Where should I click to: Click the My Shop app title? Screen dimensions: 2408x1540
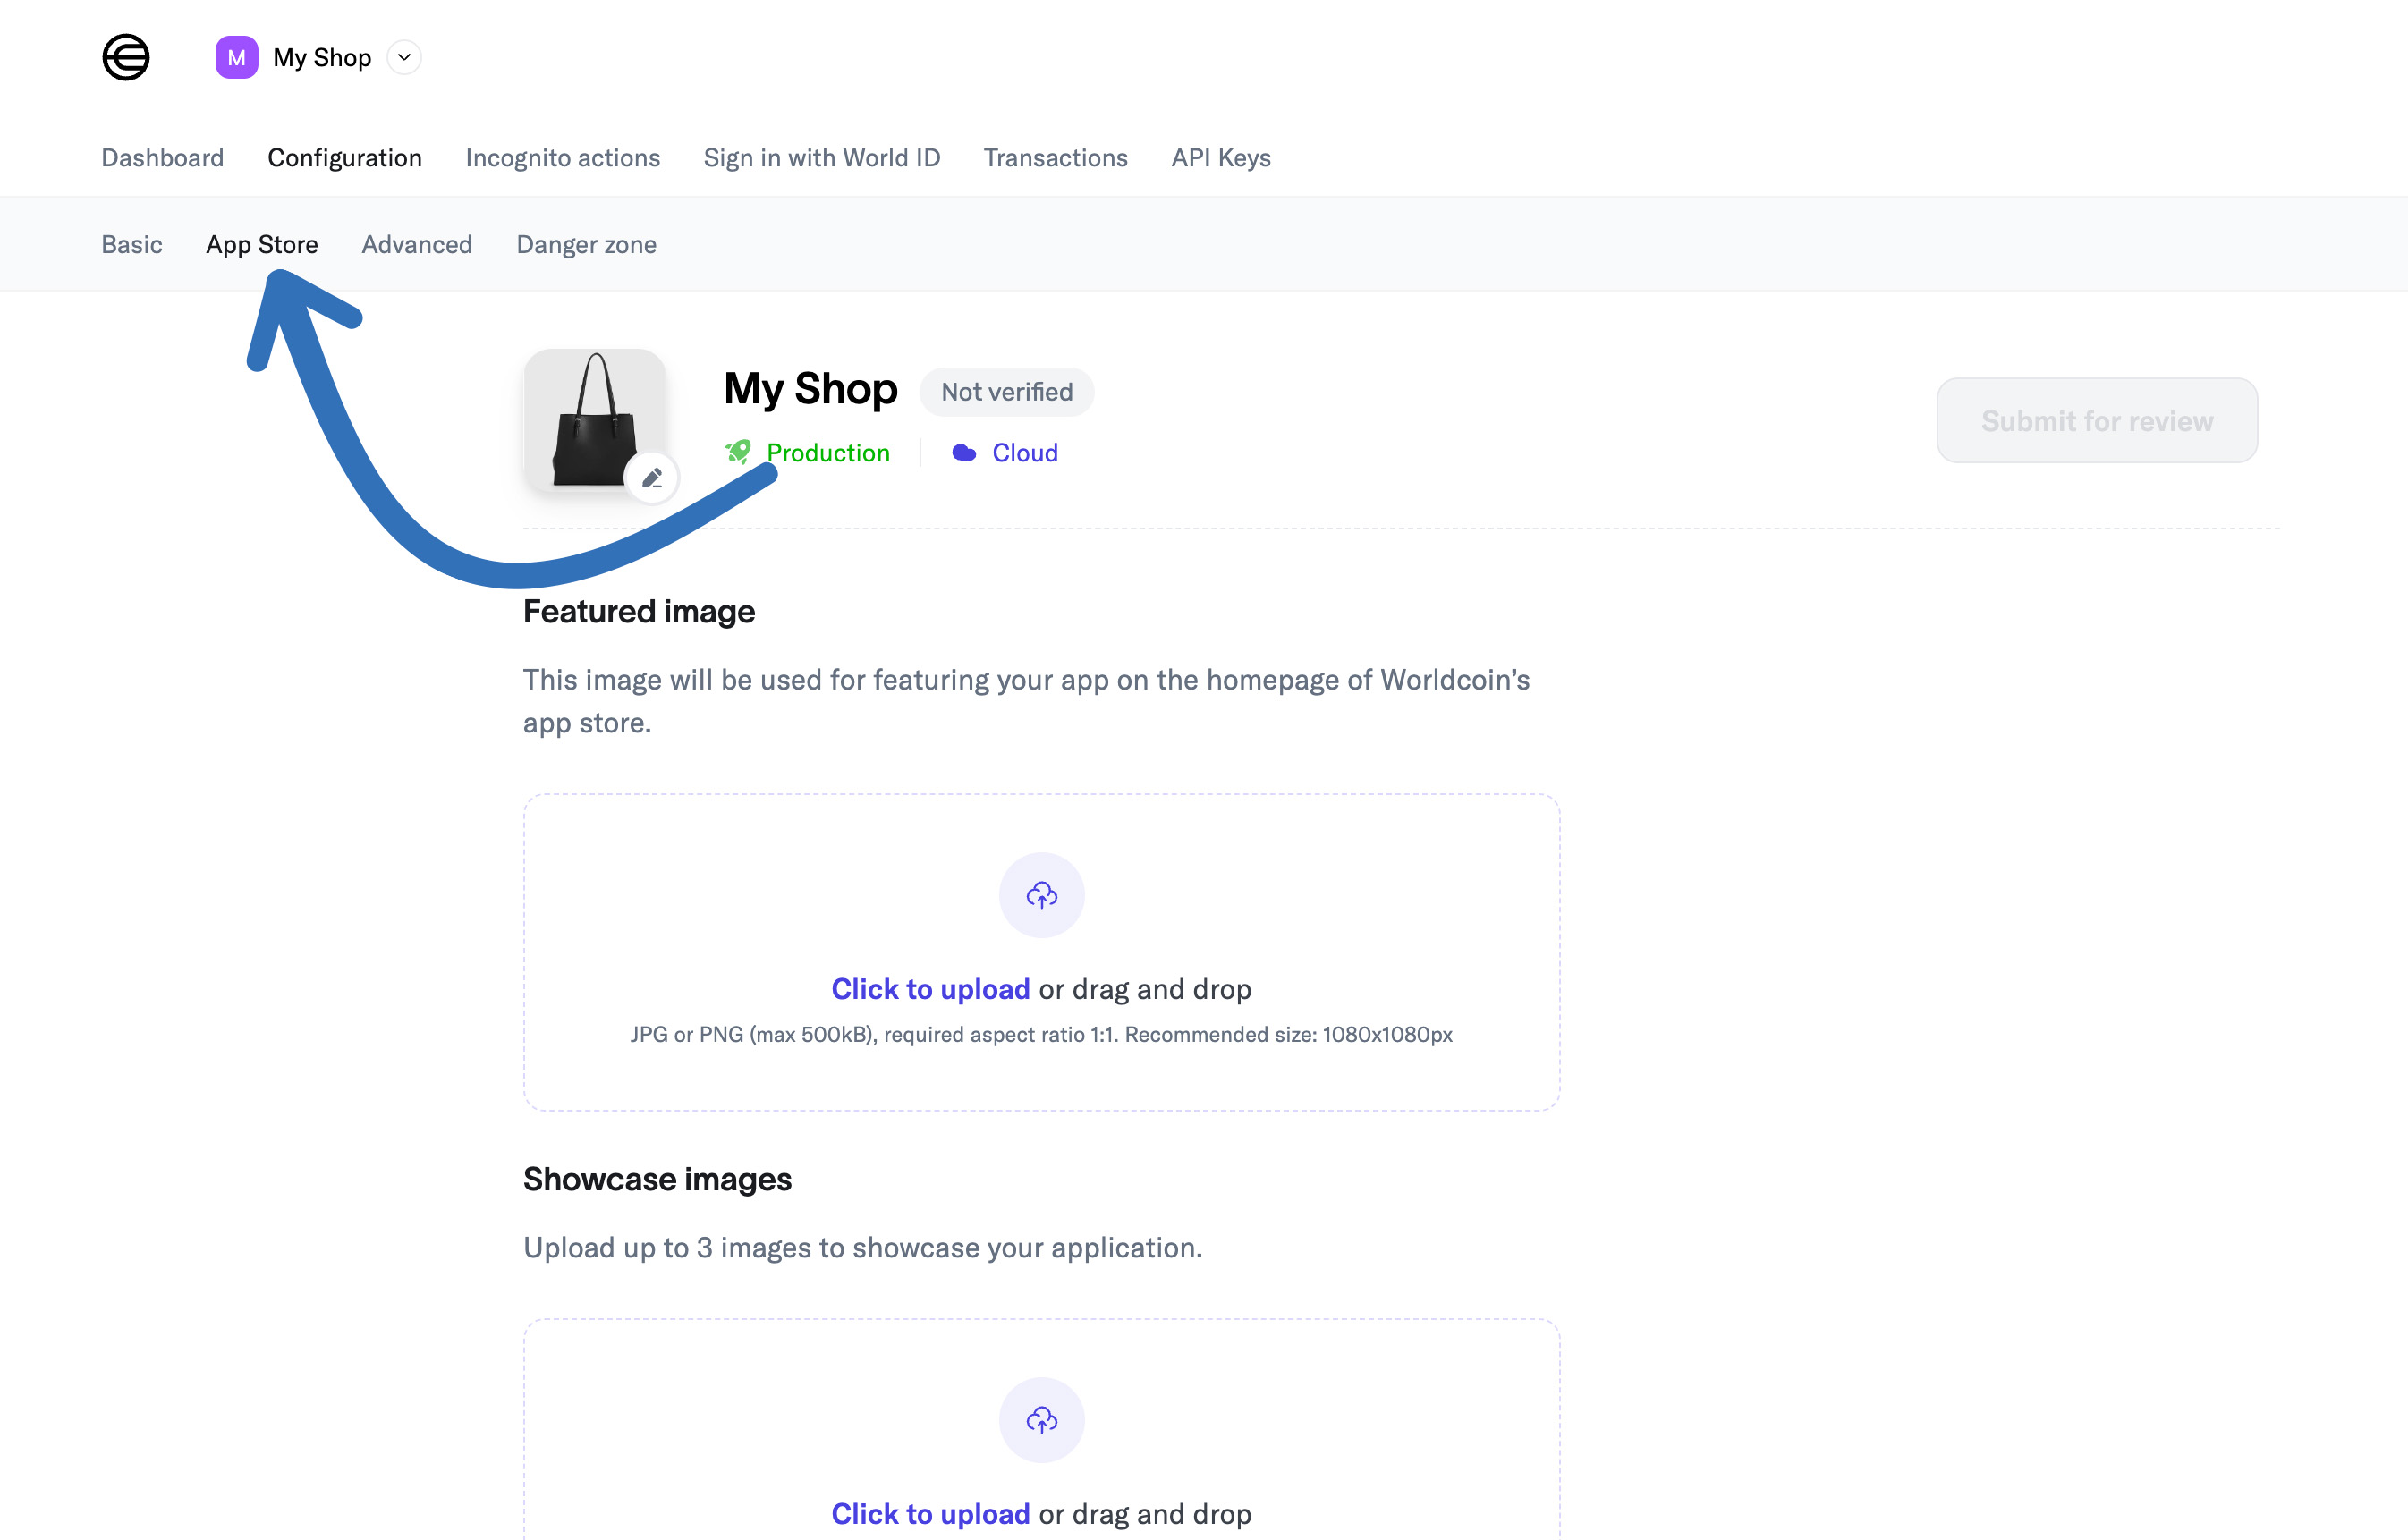(x=811, y=388)
